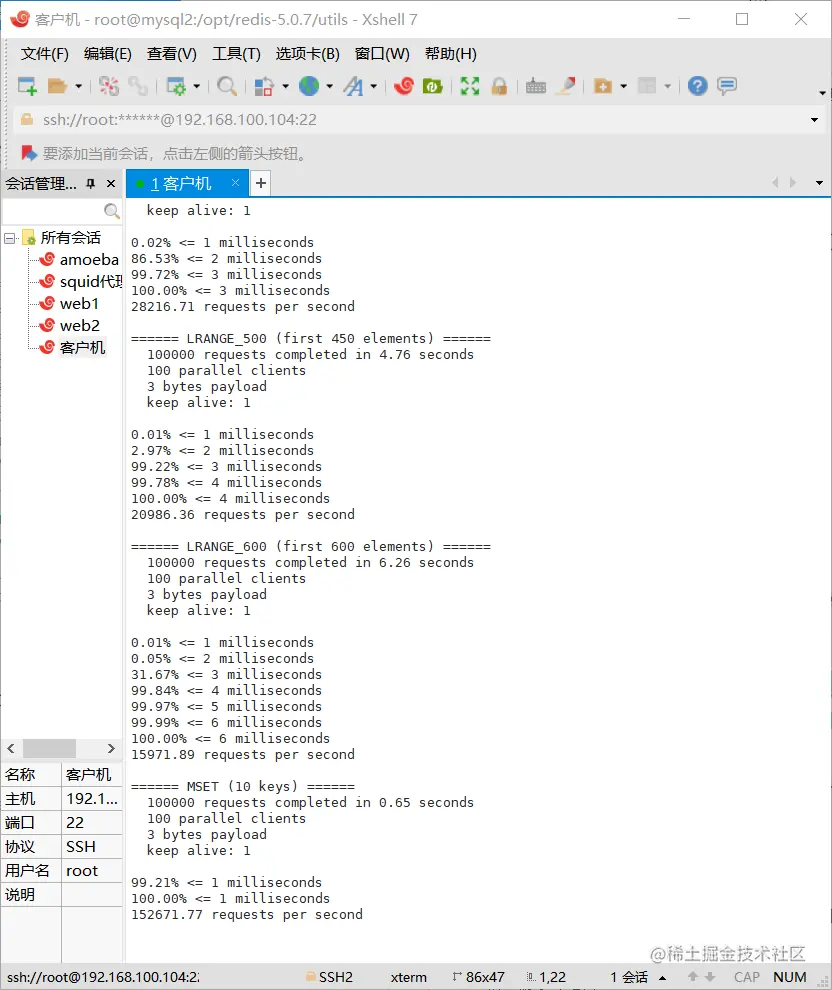
Task: Click the Reconnect link icon
Action: pyautogui.click(x=138, y=86)
